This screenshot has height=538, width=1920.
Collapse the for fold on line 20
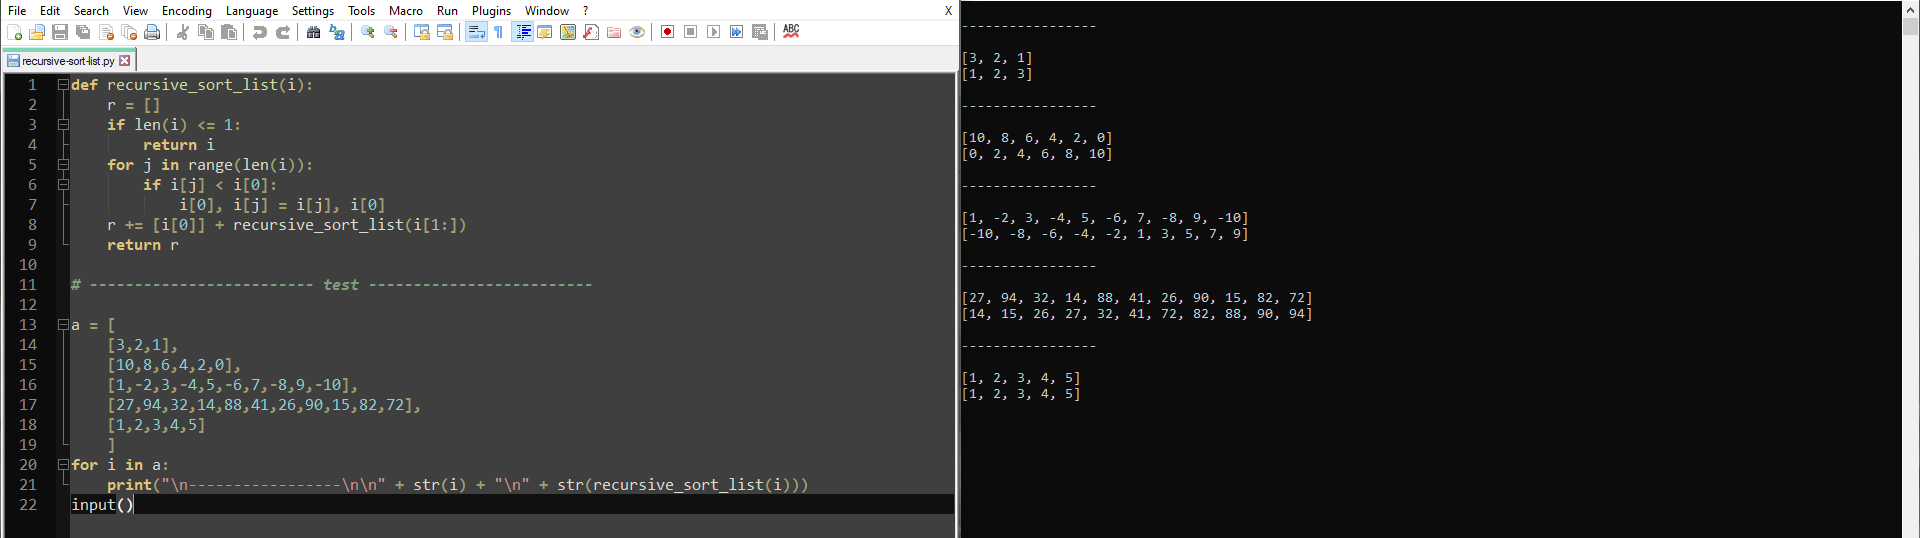63,465
